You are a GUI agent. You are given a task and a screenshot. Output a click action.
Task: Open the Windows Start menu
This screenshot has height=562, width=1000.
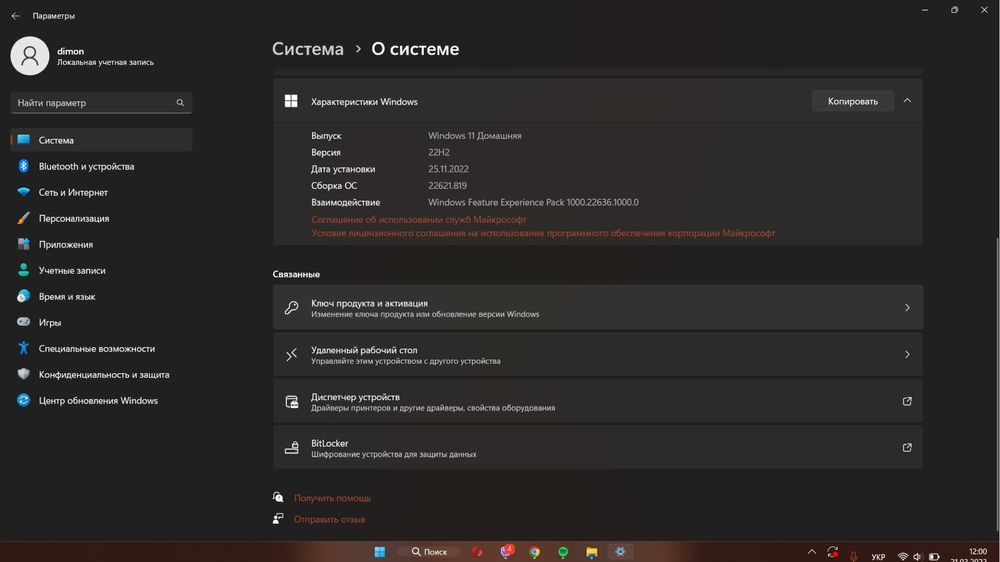(379, 552)
